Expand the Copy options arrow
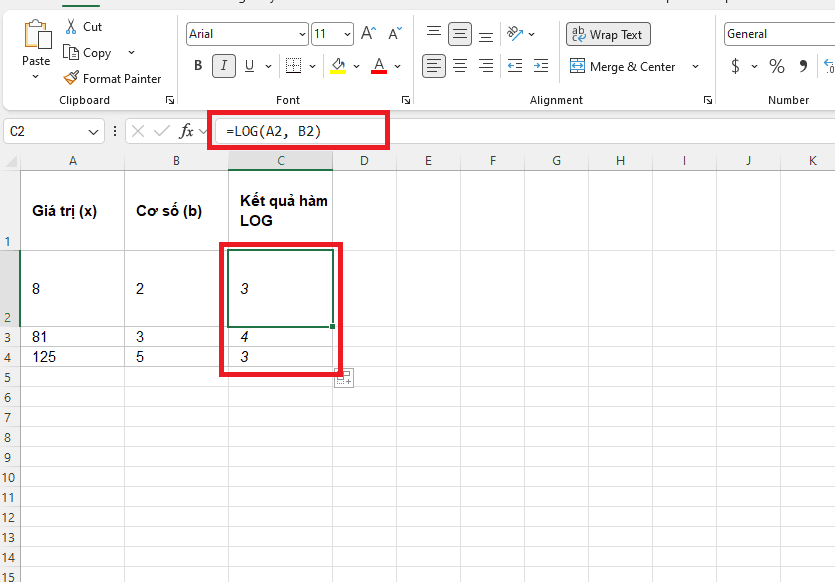 pyautogui.click(x=132, y=52)
